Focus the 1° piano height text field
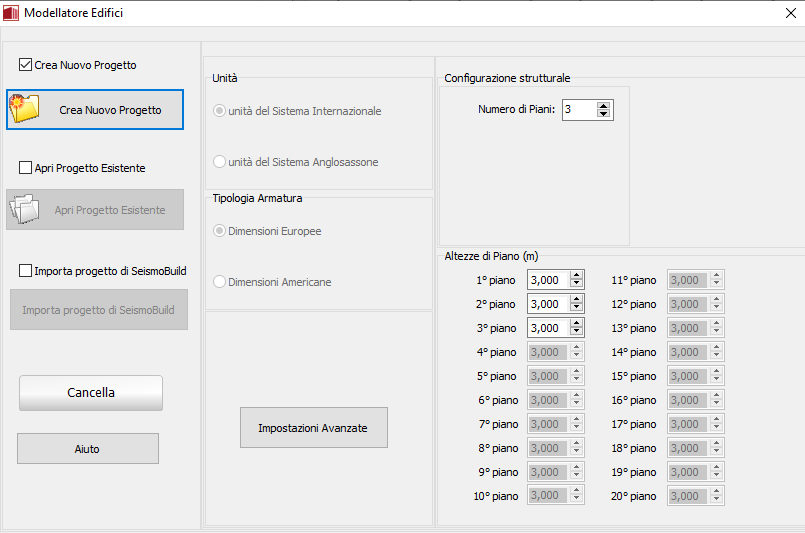805x533 pixels. point(547,280)
